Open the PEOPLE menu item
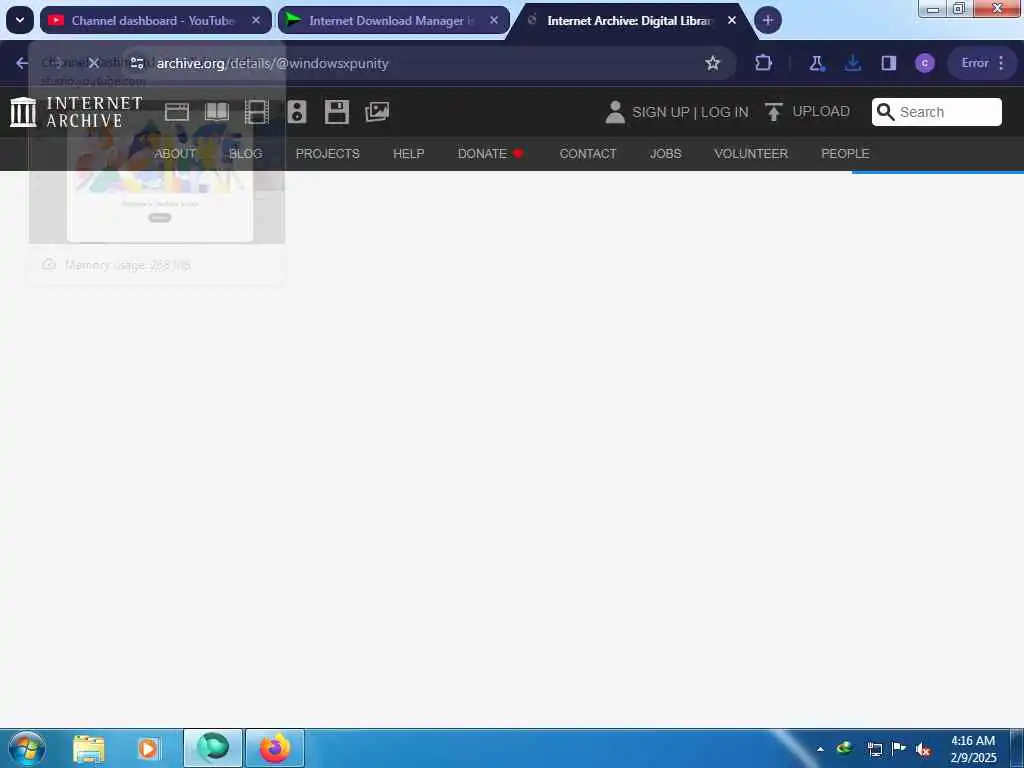This screenshot has width=1024, height=768. point(845,153)
